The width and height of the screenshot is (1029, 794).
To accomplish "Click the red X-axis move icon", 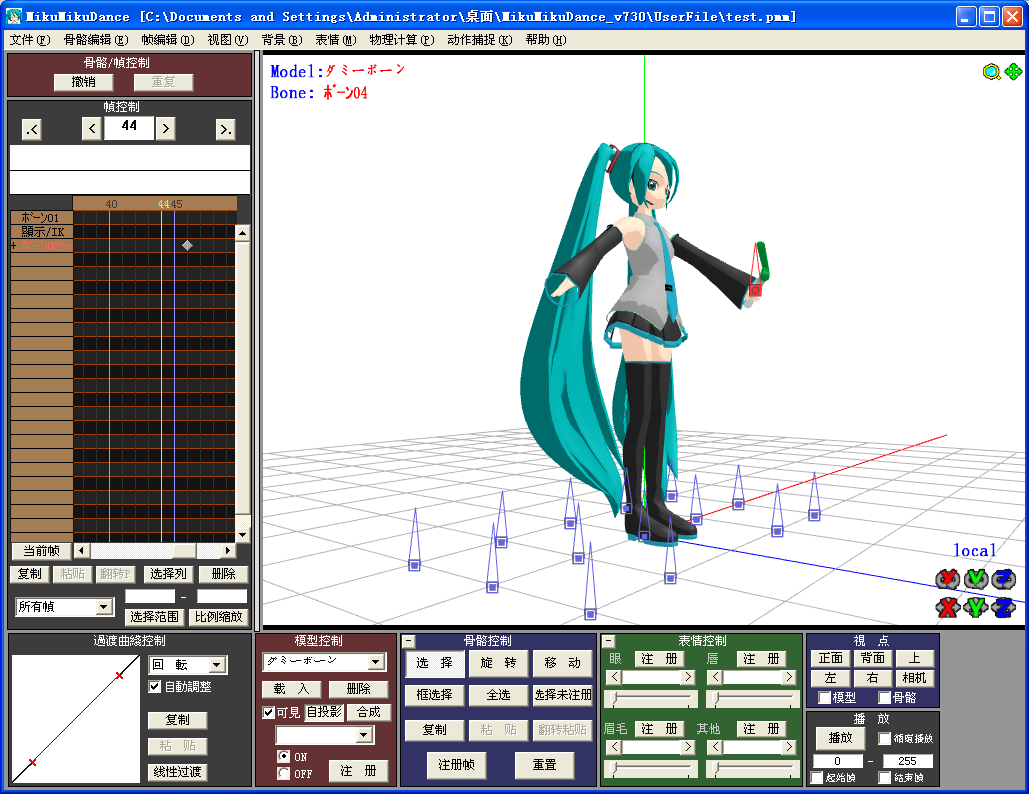I will tap(948, 607).
